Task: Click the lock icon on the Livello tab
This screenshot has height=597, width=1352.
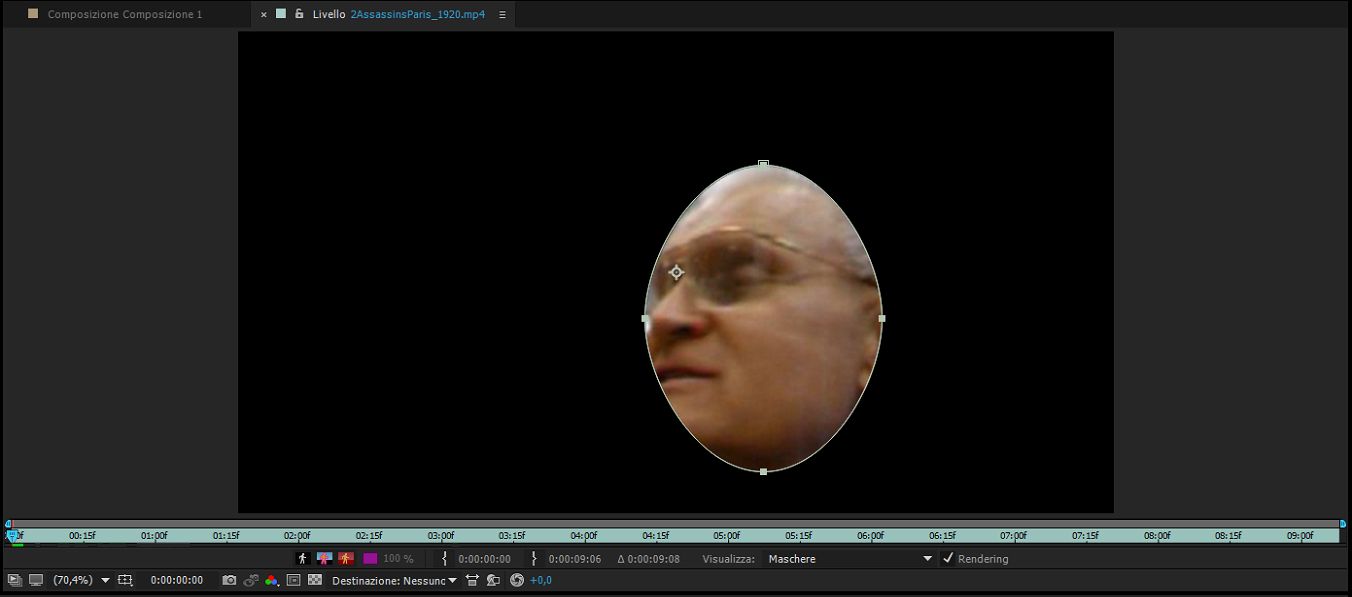Action: click(x=299, y=14)
